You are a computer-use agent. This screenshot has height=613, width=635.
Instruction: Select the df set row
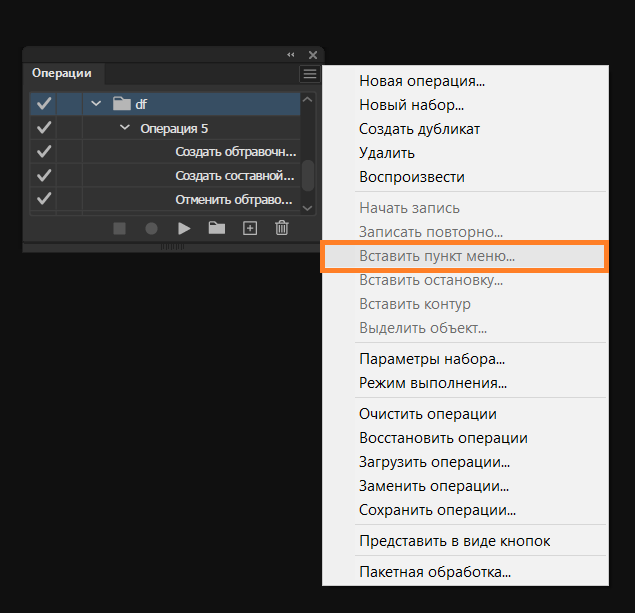[165, 104]
